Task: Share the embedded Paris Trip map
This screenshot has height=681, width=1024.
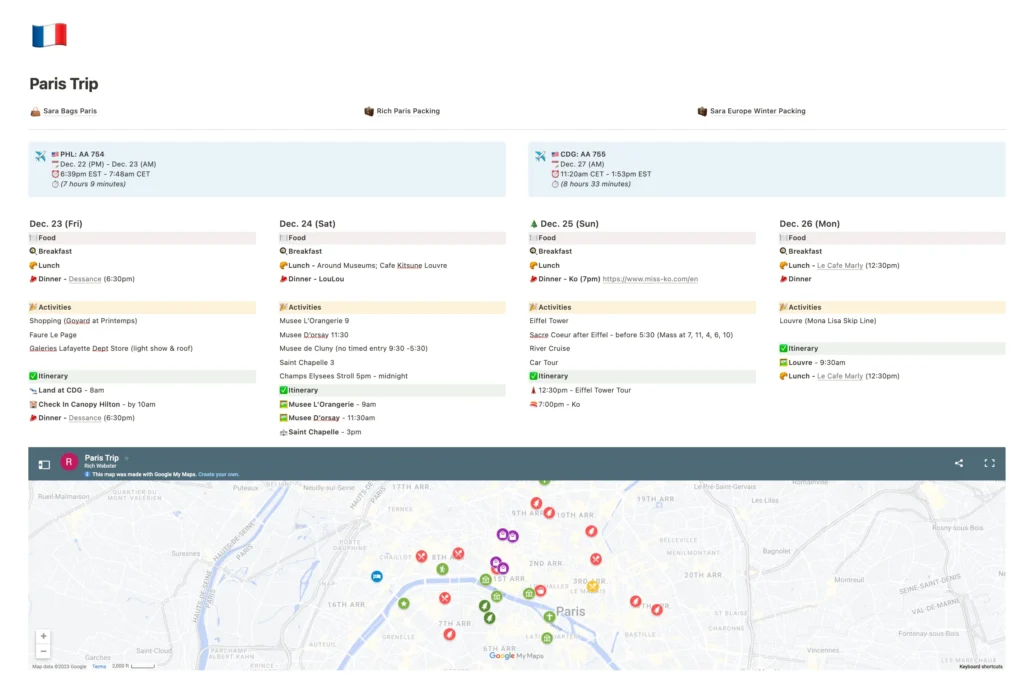Action: [x=959, y=463]
